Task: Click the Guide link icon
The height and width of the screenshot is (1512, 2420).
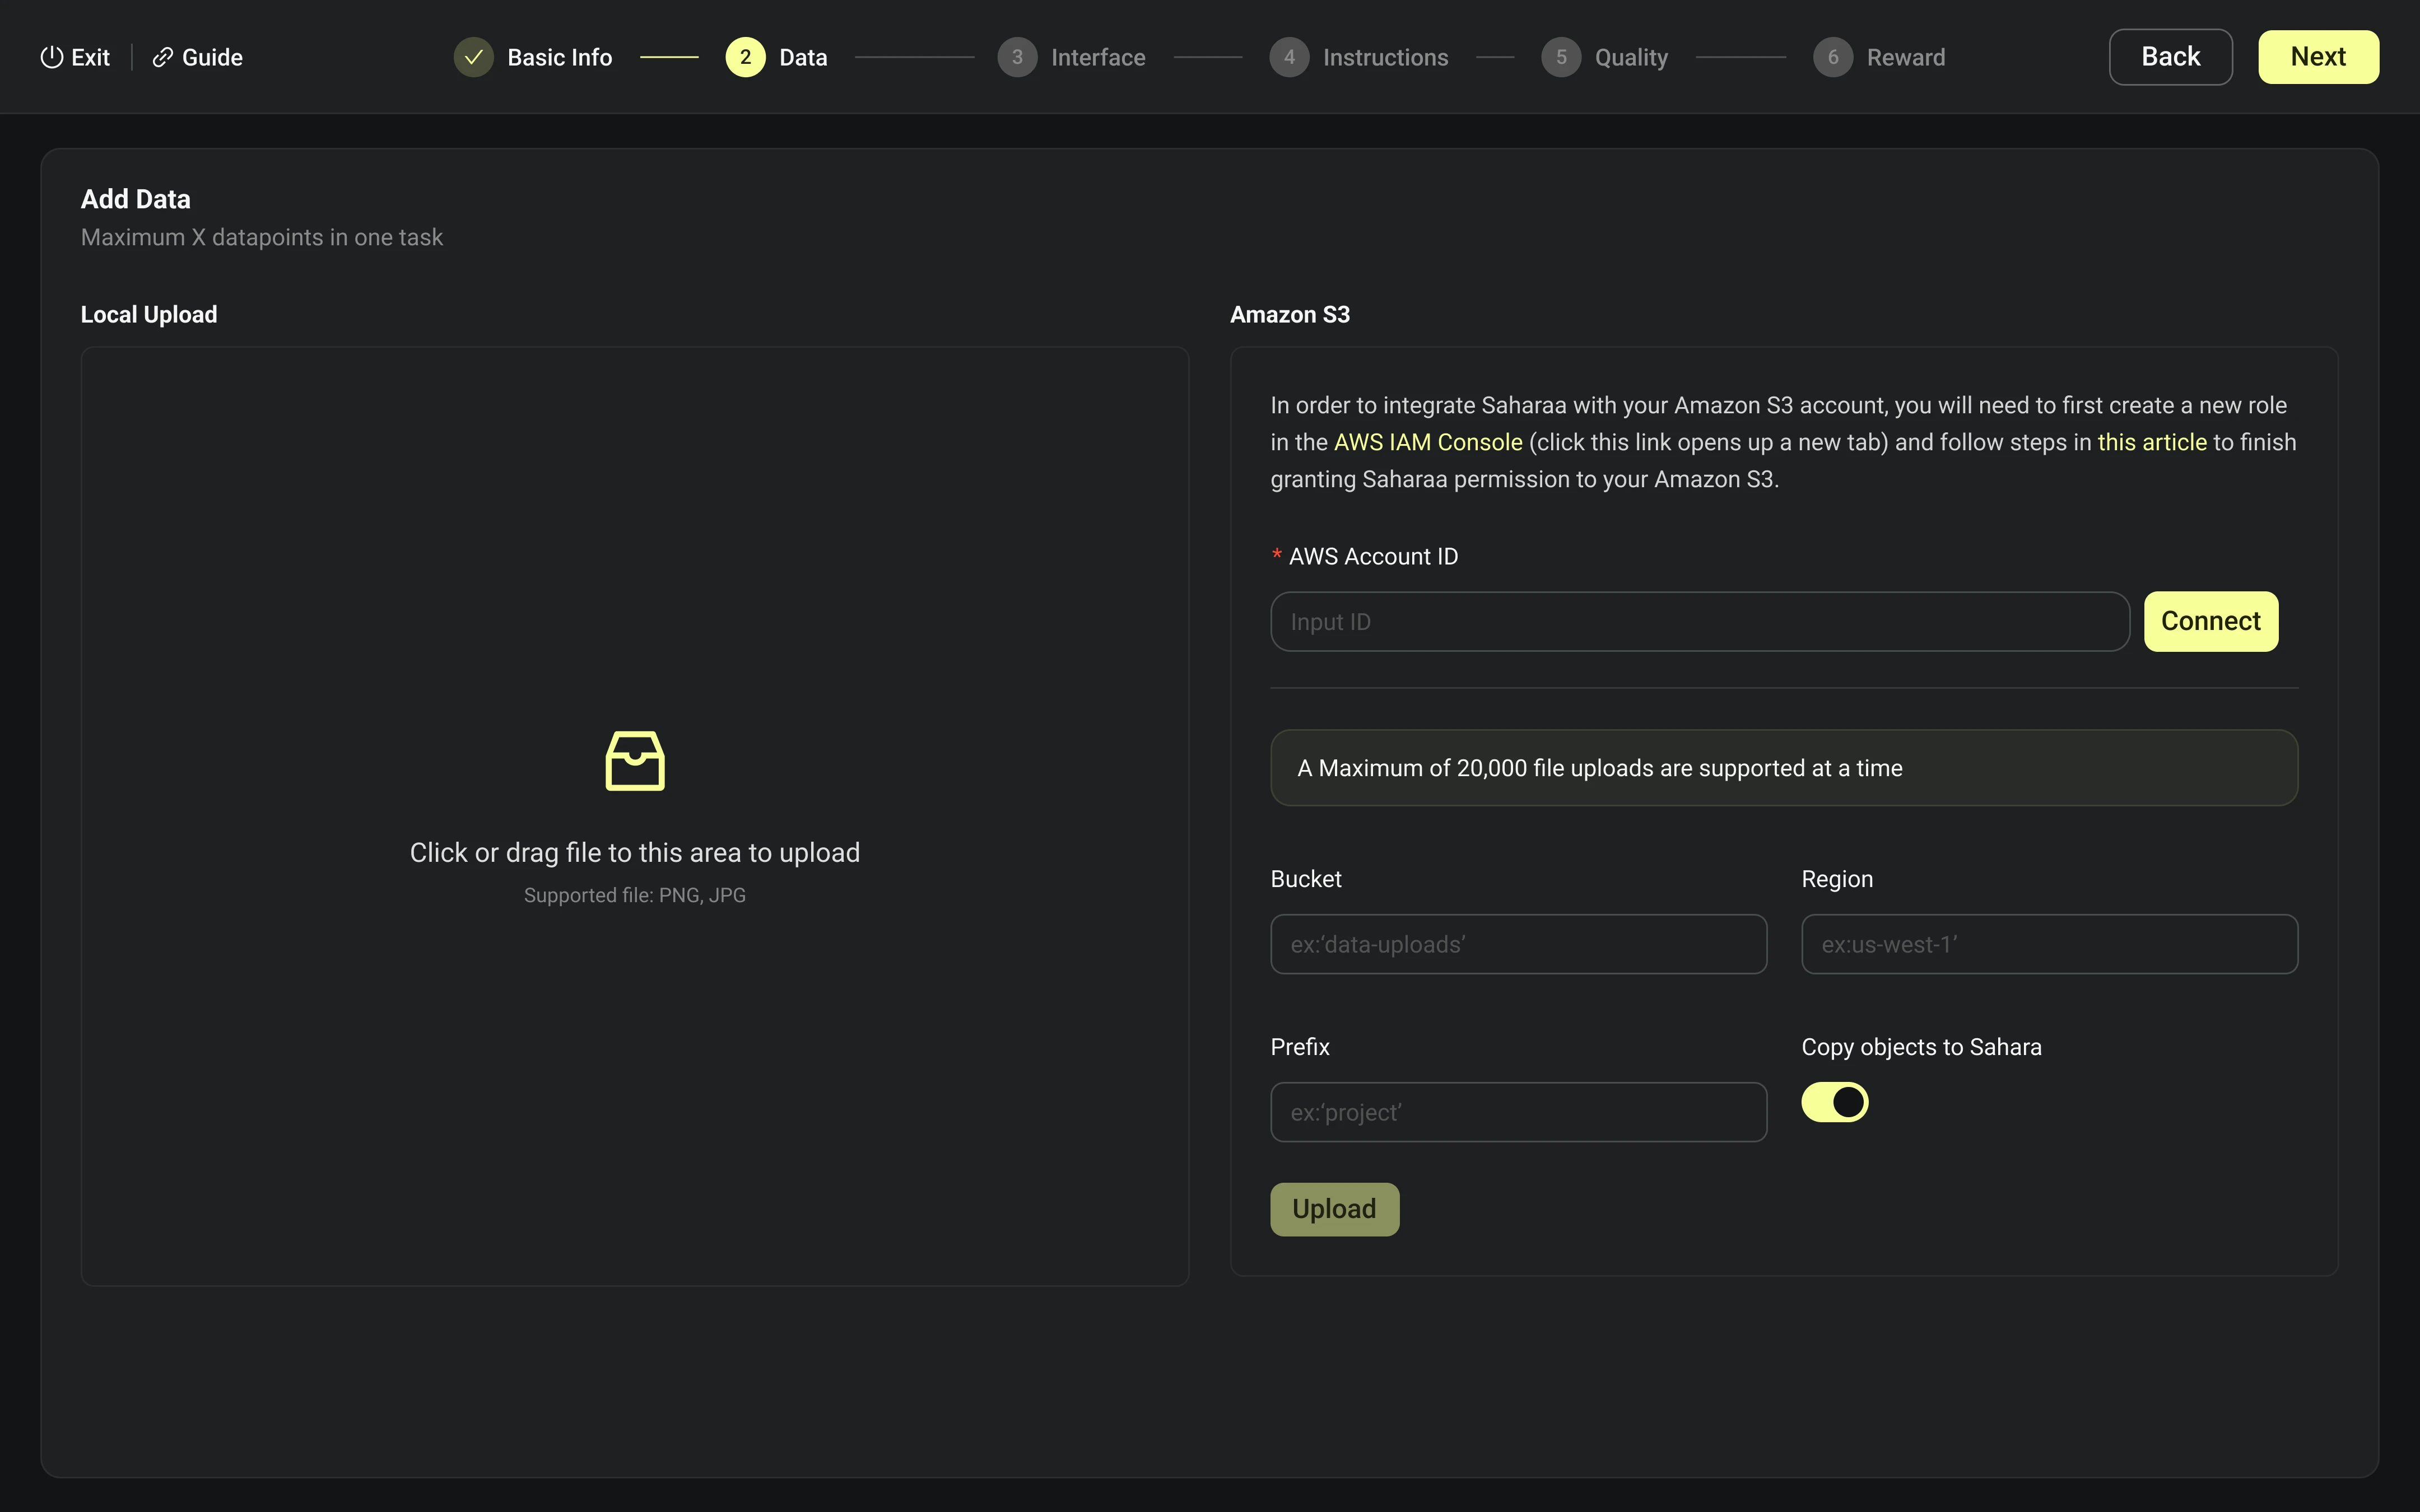Action: click(x=162, y=57)
